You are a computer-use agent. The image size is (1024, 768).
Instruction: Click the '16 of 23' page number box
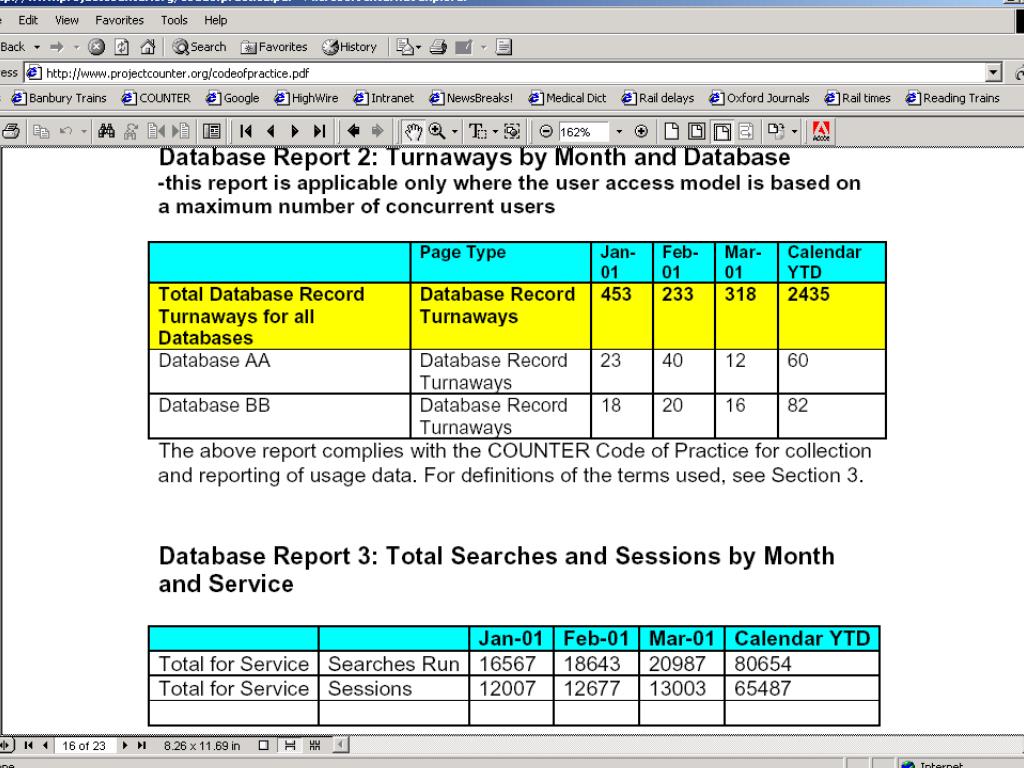[84, 746]
